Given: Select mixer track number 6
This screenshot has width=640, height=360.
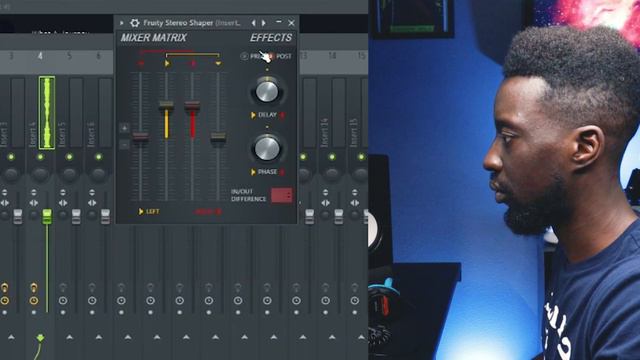Looking at the screenshot, I should 98,56.
